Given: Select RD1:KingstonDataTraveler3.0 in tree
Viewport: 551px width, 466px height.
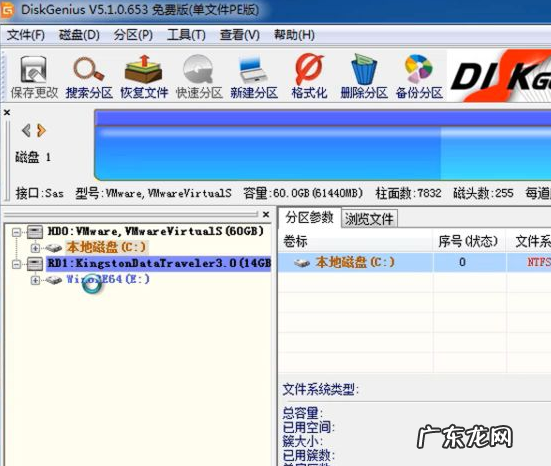Looking at the screenshot, I should click(x=159, y=263).
